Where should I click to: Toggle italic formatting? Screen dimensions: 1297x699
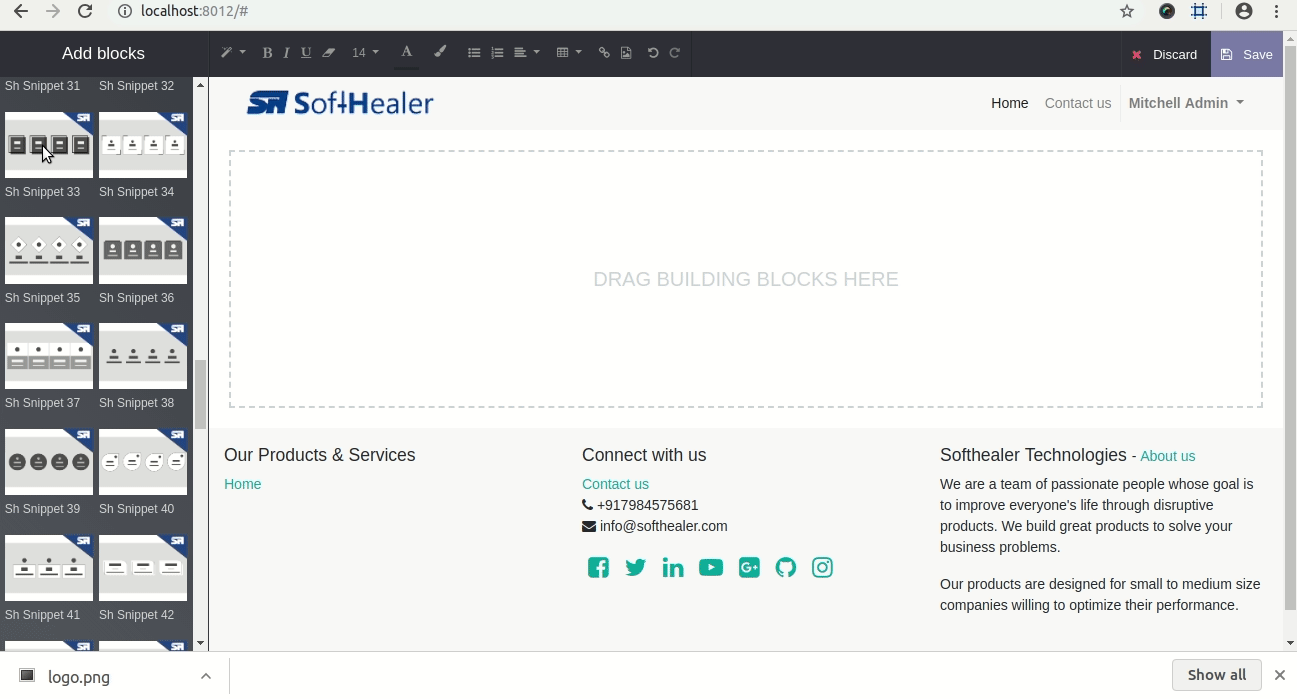tap(286, 53)
